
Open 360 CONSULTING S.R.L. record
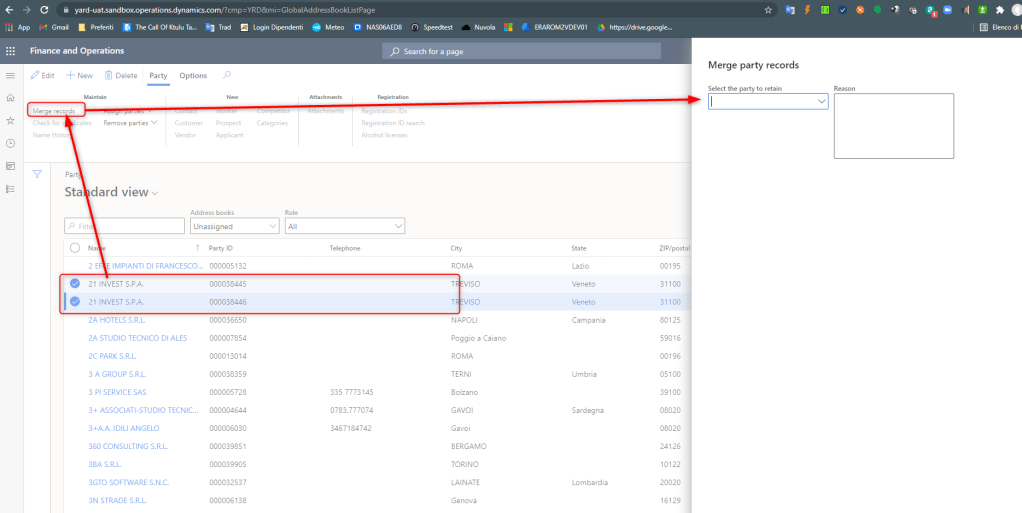128,447
